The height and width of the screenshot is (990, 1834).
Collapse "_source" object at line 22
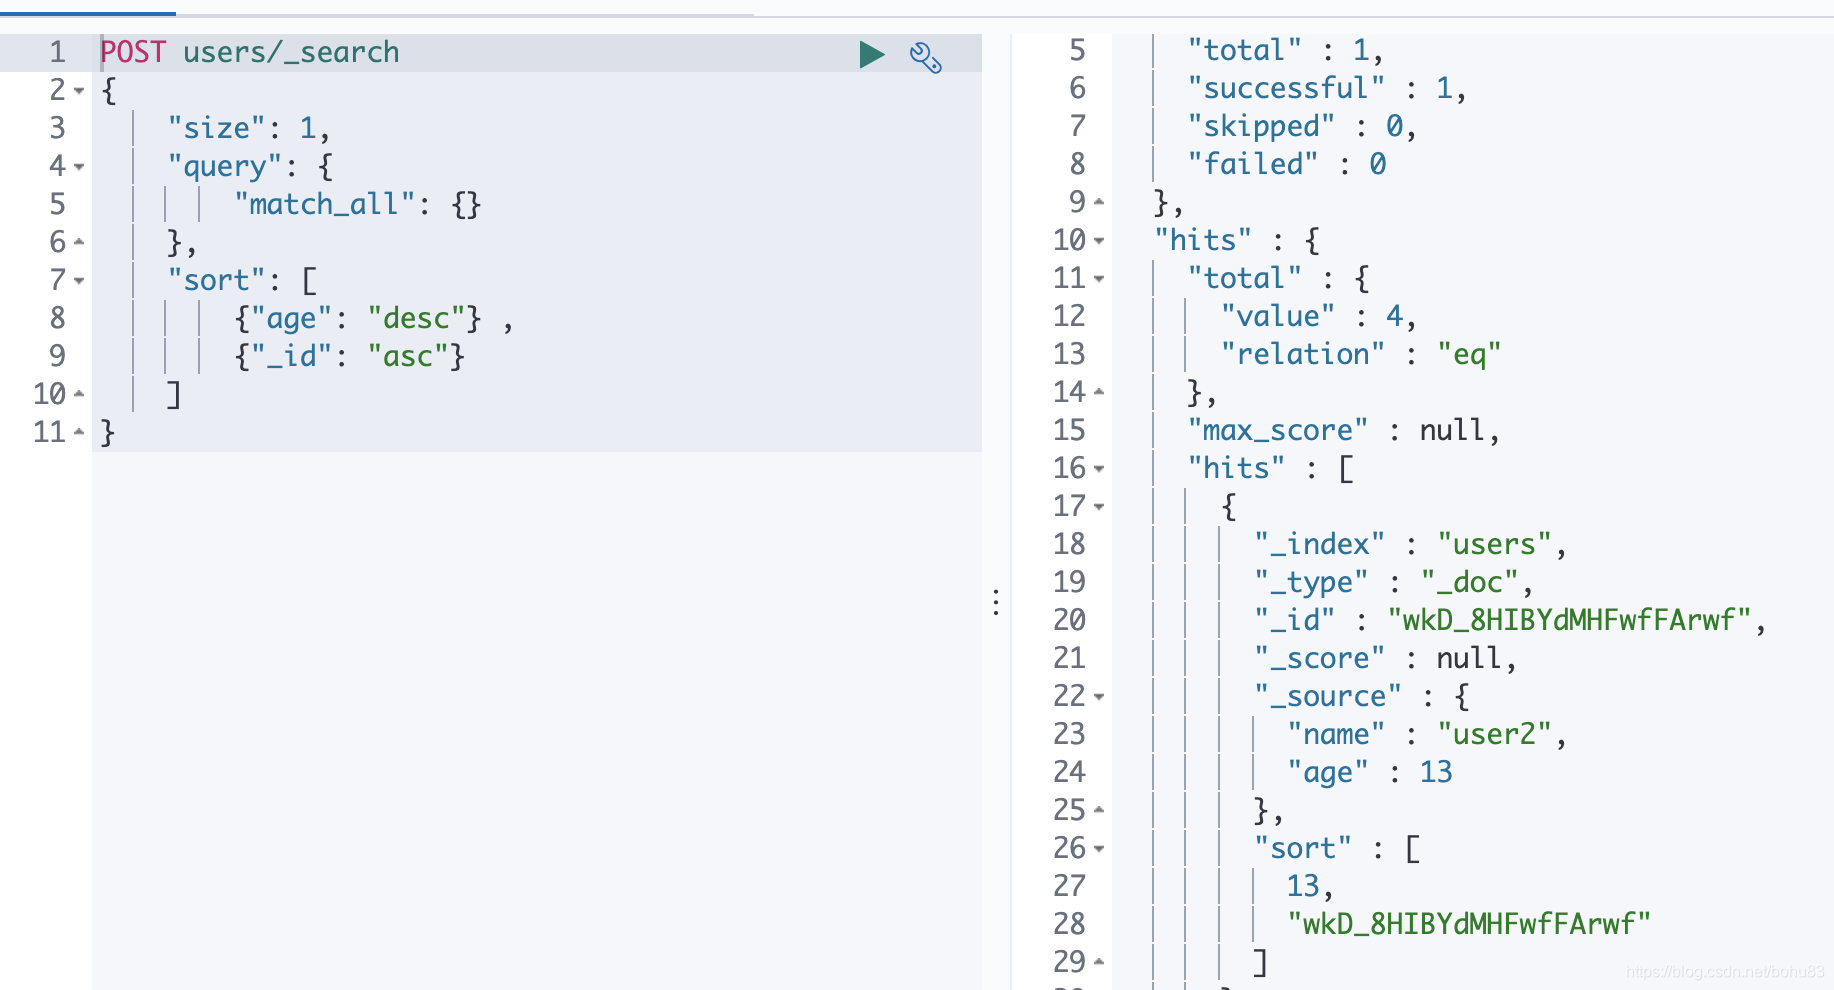coord(1099,697)
